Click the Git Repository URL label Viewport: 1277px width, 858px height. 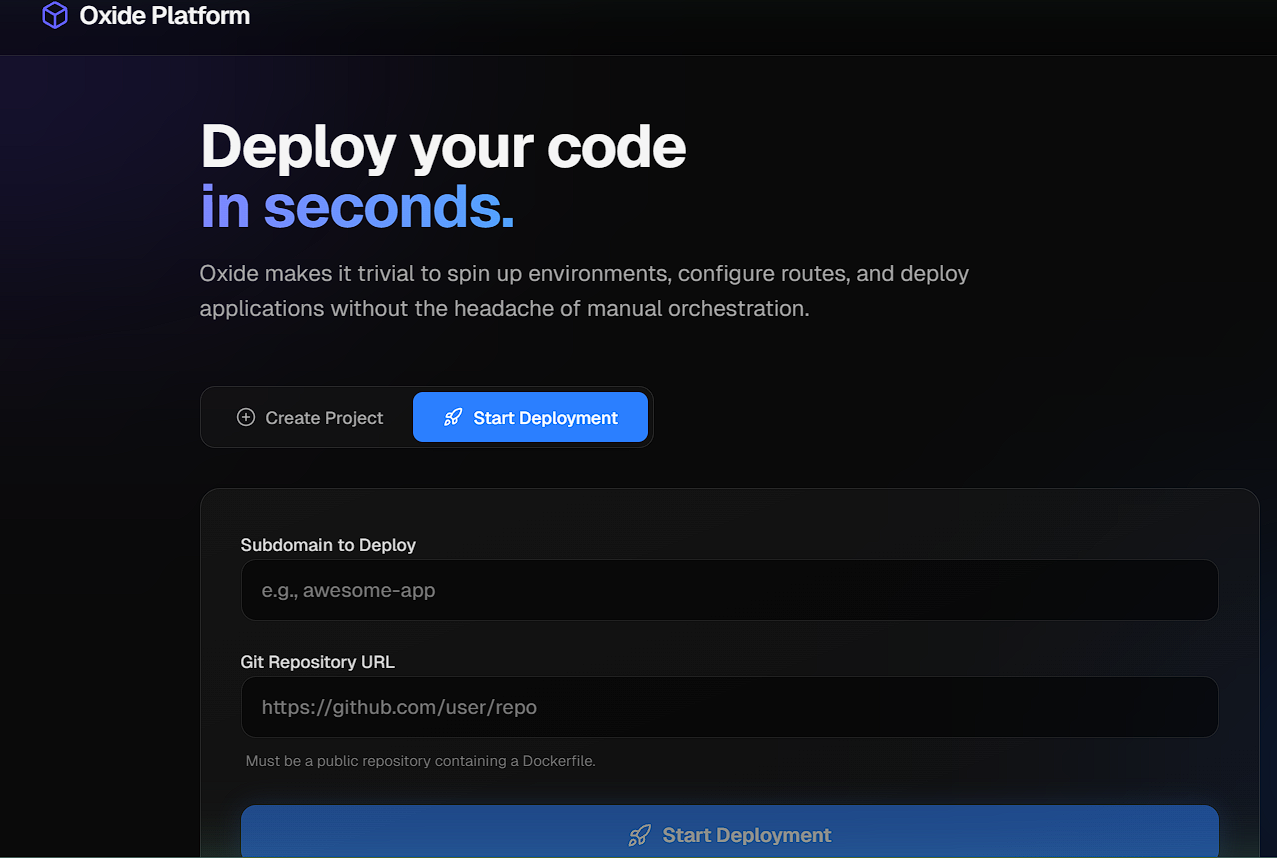(318, 662)
